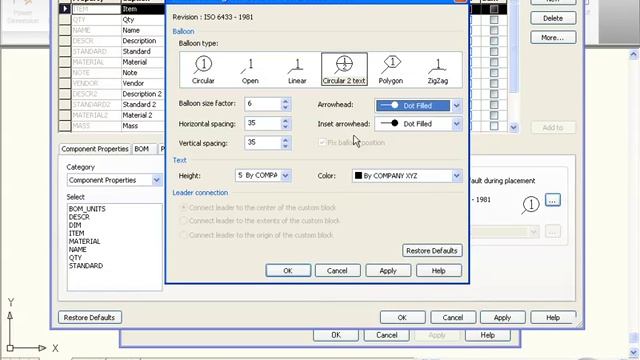Viewport: 640px width, 360px height.
Task: Open the text Color dropdown
Action: (x=456, y=176)
